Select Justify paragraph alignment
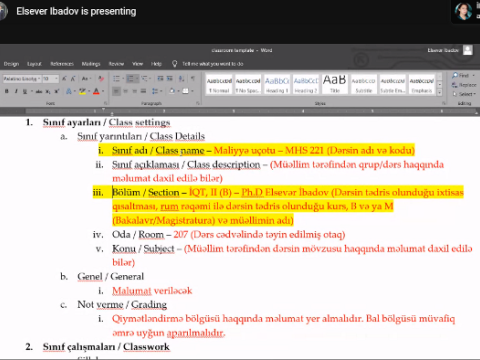 click(143, 91)
